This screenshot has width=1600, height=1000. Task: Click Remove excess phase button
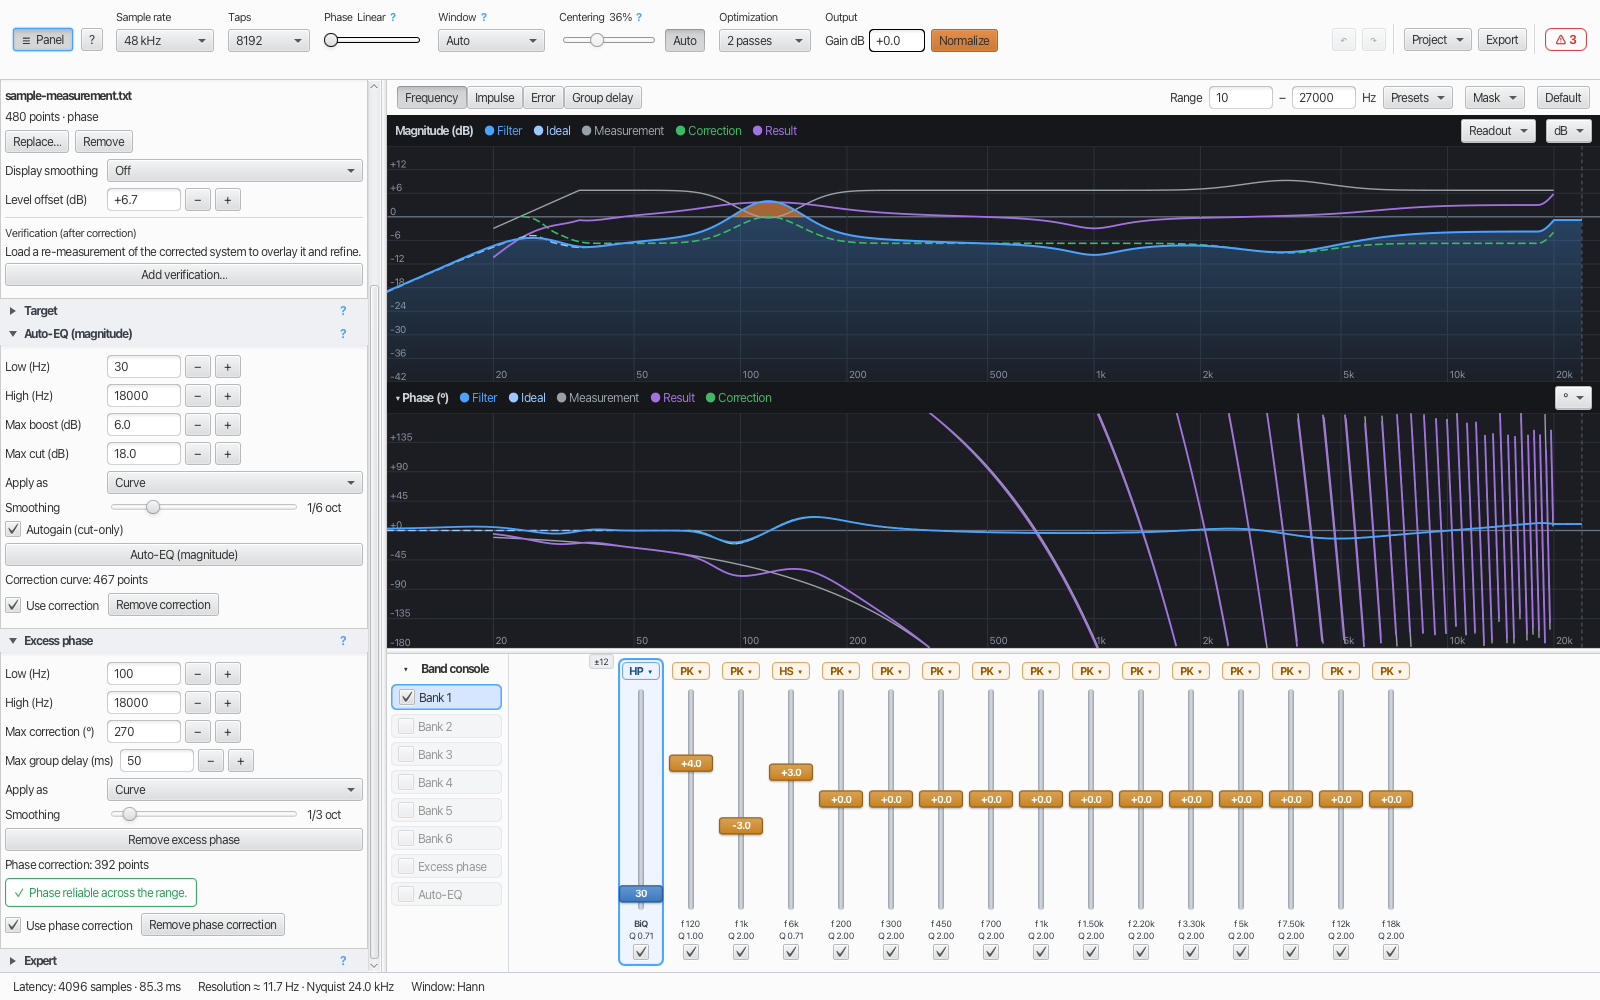click(x=184, y=840)
